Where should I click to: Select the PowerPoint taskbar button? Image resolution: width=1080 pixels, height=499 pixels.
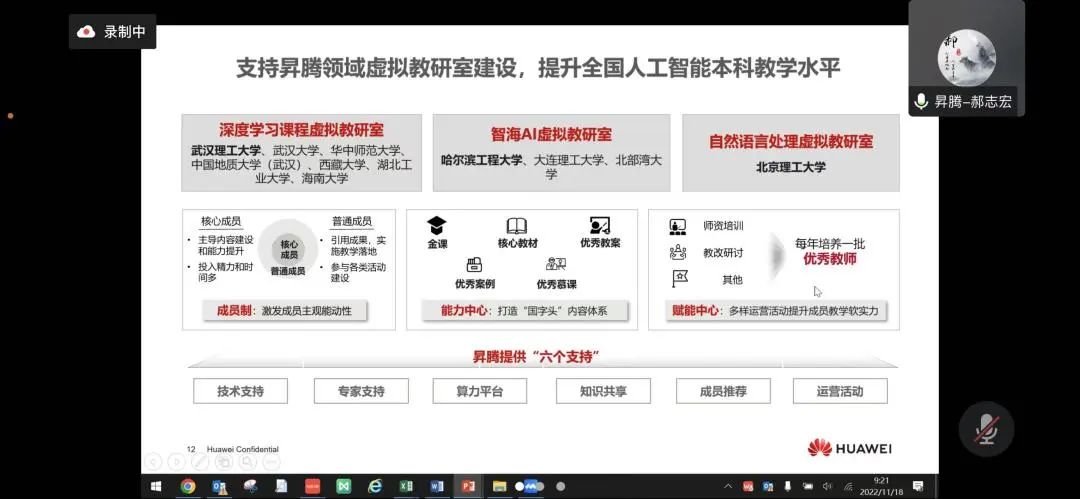tap(468, 487)
